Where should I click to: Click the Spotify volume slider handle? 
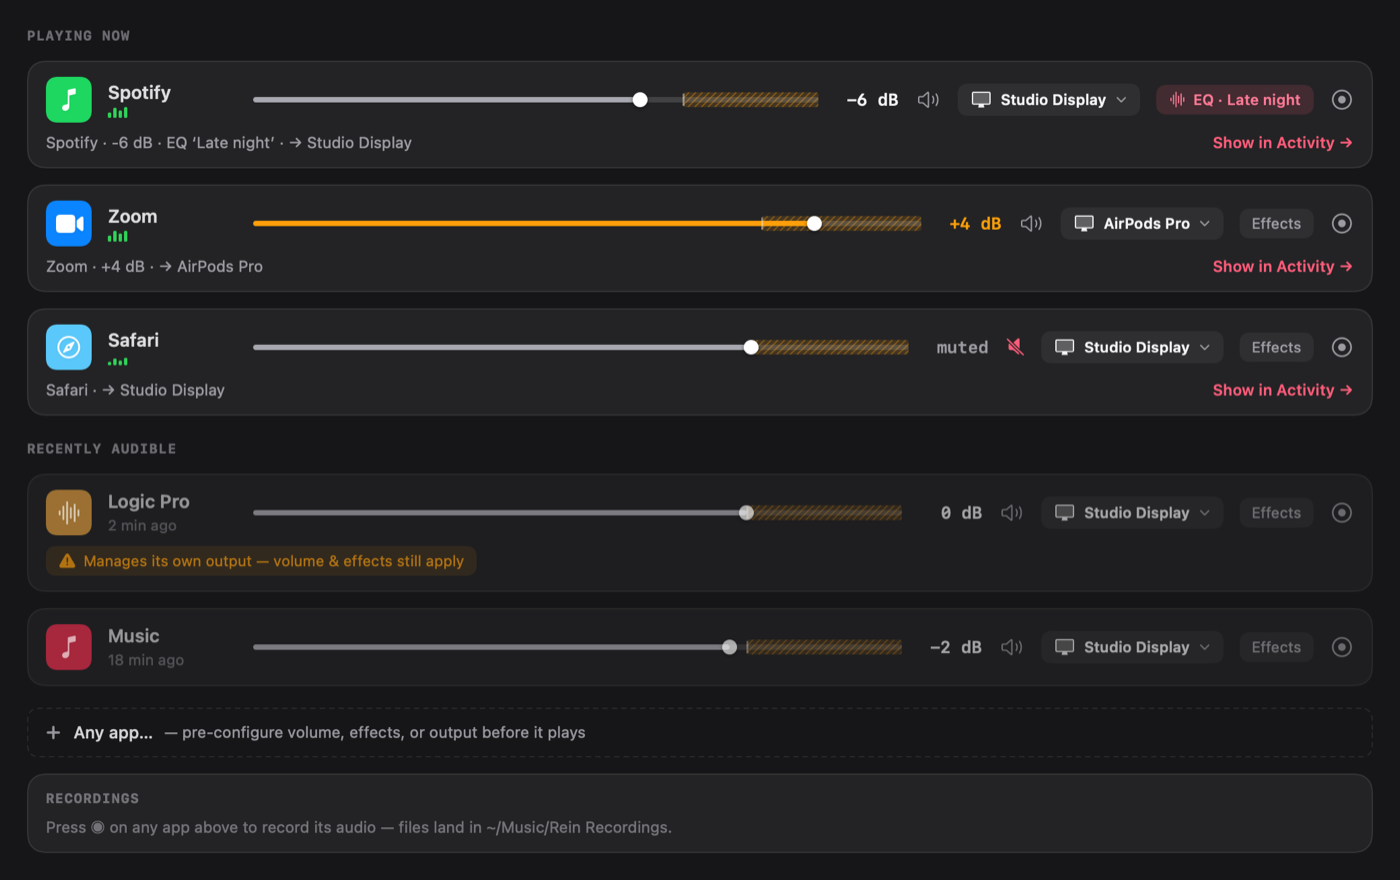(640, 100)
